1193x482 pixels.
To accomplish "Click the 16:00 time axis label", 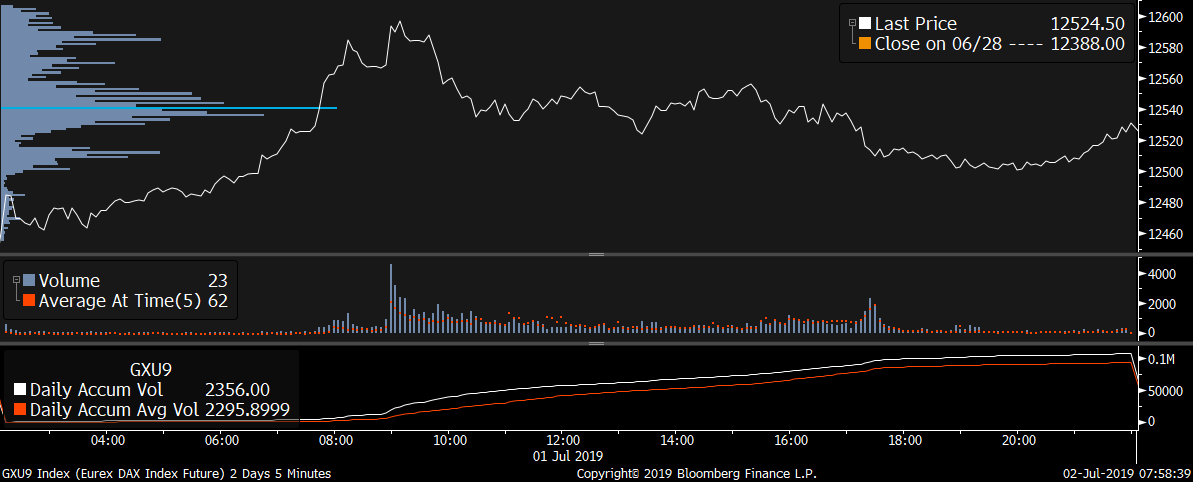I will coord(791,440).
